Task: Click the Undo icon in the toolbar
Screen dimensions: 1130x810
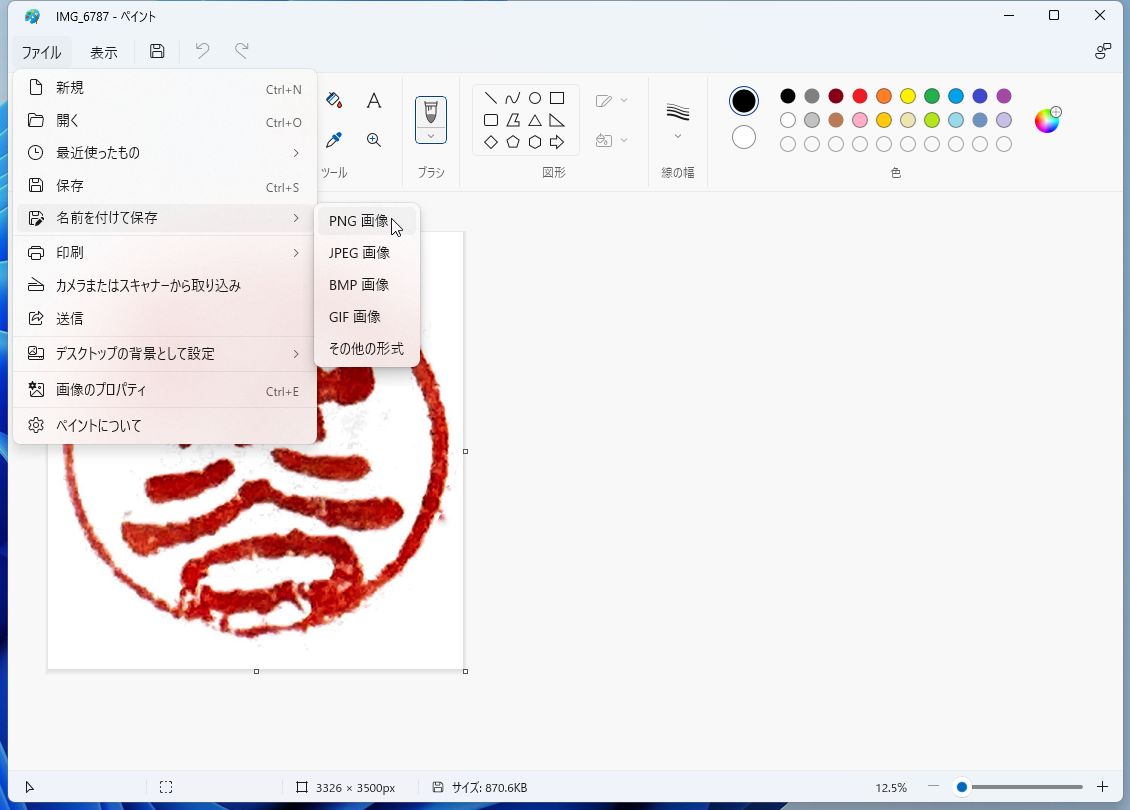Action: click(202, 51)
